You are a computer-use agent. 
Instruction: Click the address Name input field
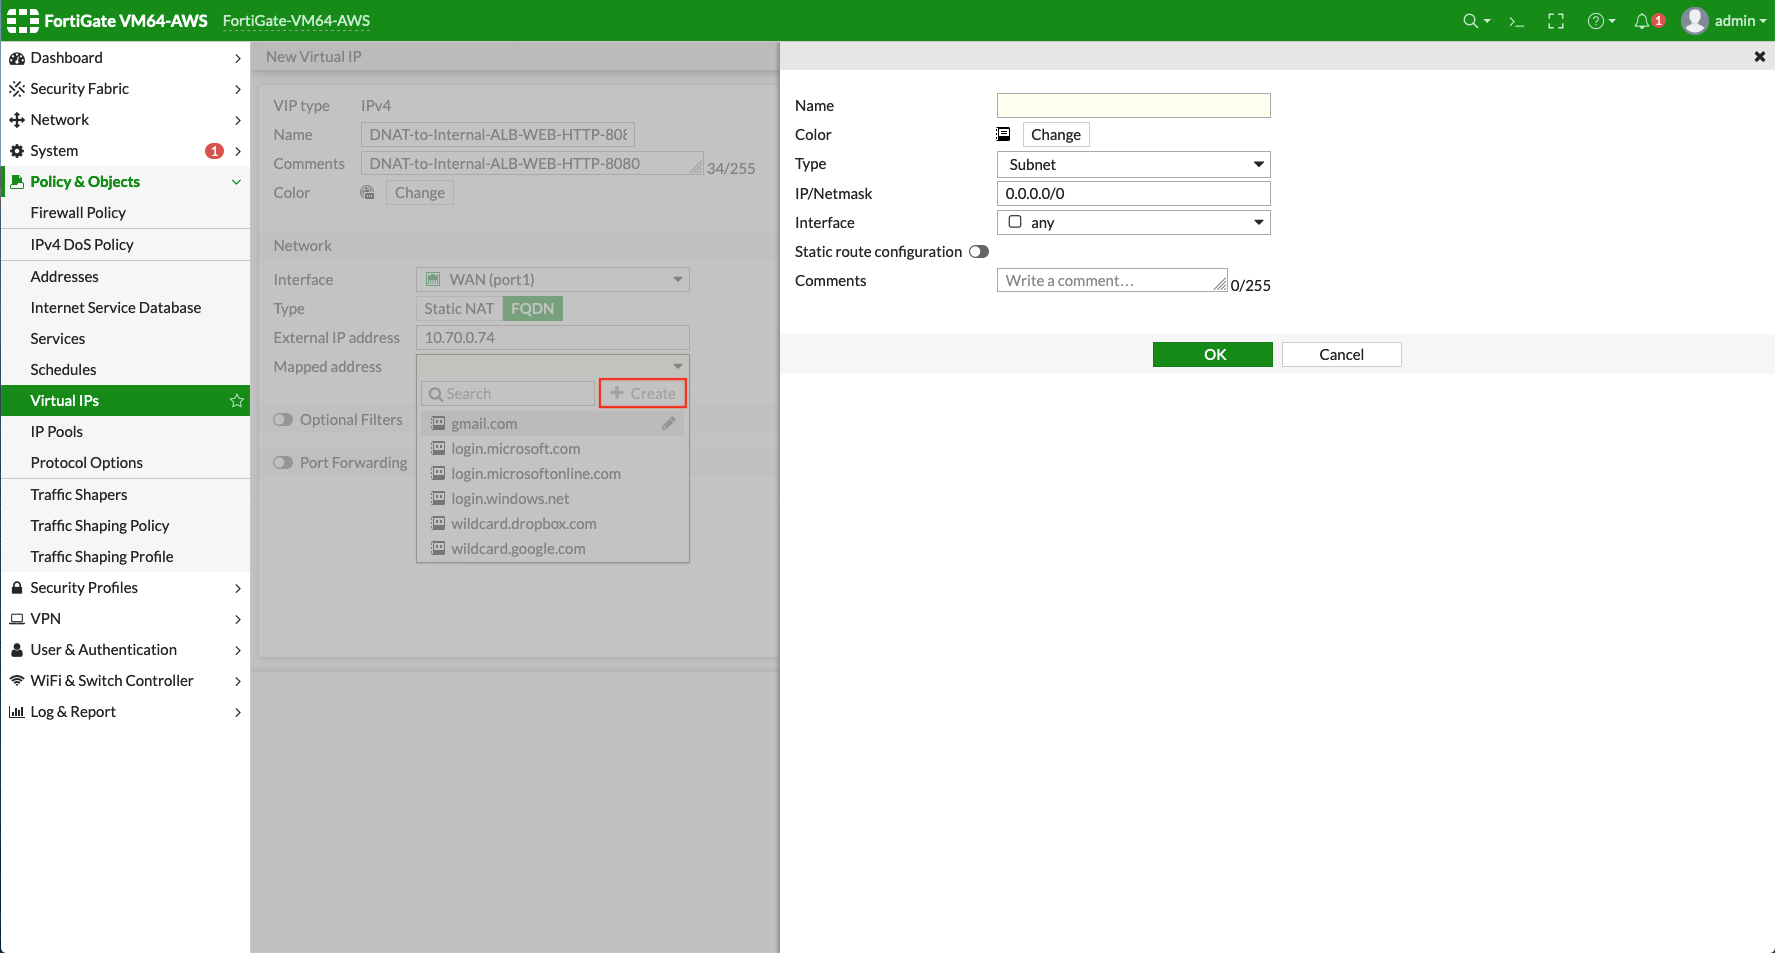pyautogui.click(x=1133, y=106)
